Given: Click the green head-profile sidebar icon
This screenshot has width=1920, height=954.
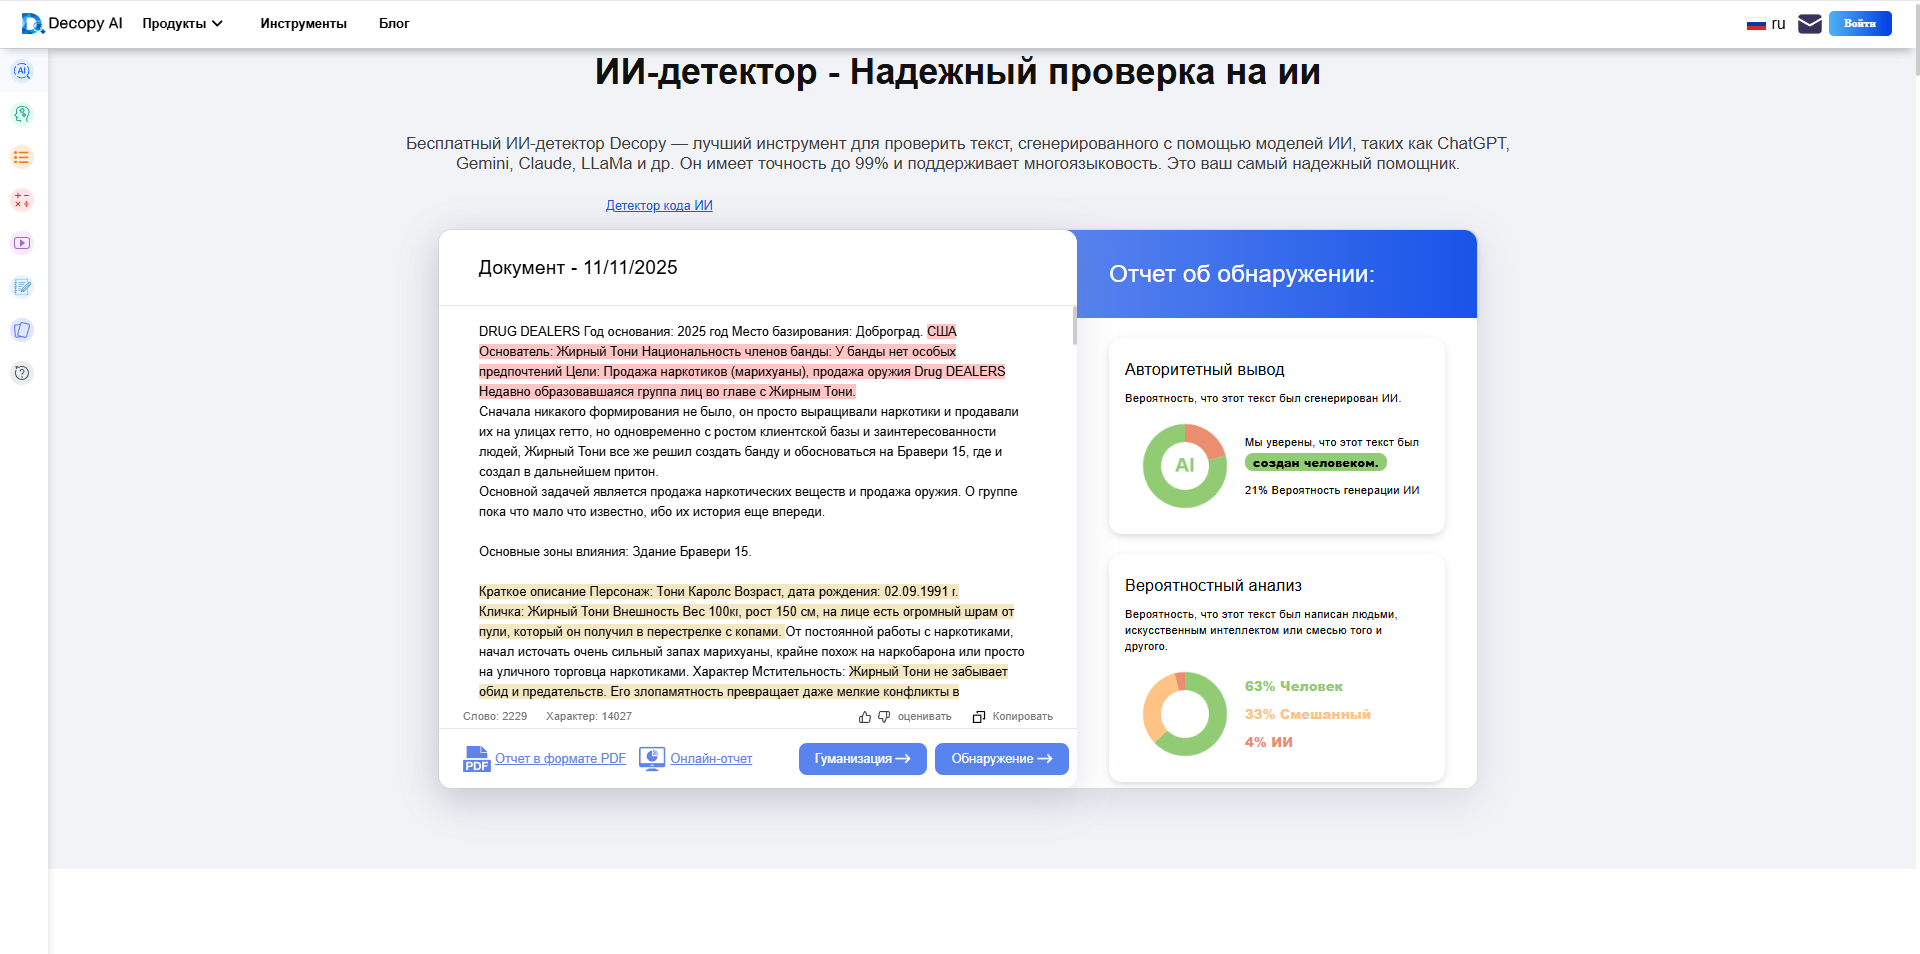Looking at the screenshot, I should click(x=22, y=114).
